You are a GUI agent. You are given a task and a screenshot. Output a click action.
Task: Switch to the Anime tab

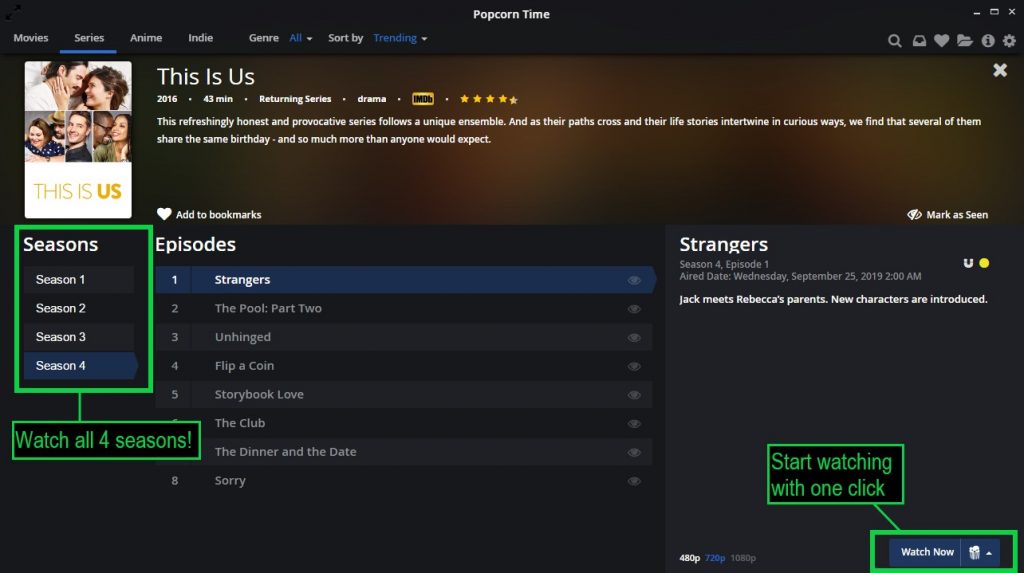tap(146, 38)
